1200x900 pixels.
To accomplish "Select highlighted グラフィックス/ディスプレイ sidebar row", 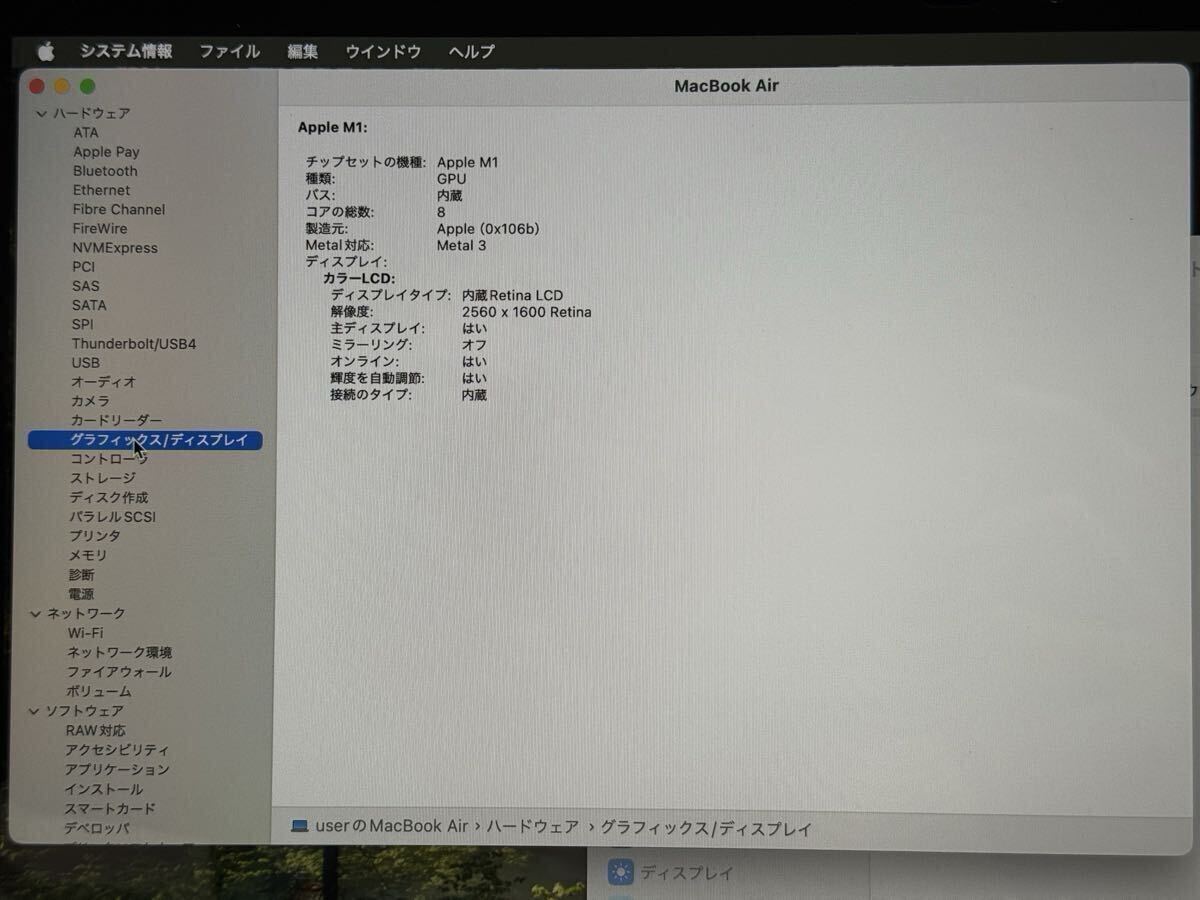I will [145, 440].
